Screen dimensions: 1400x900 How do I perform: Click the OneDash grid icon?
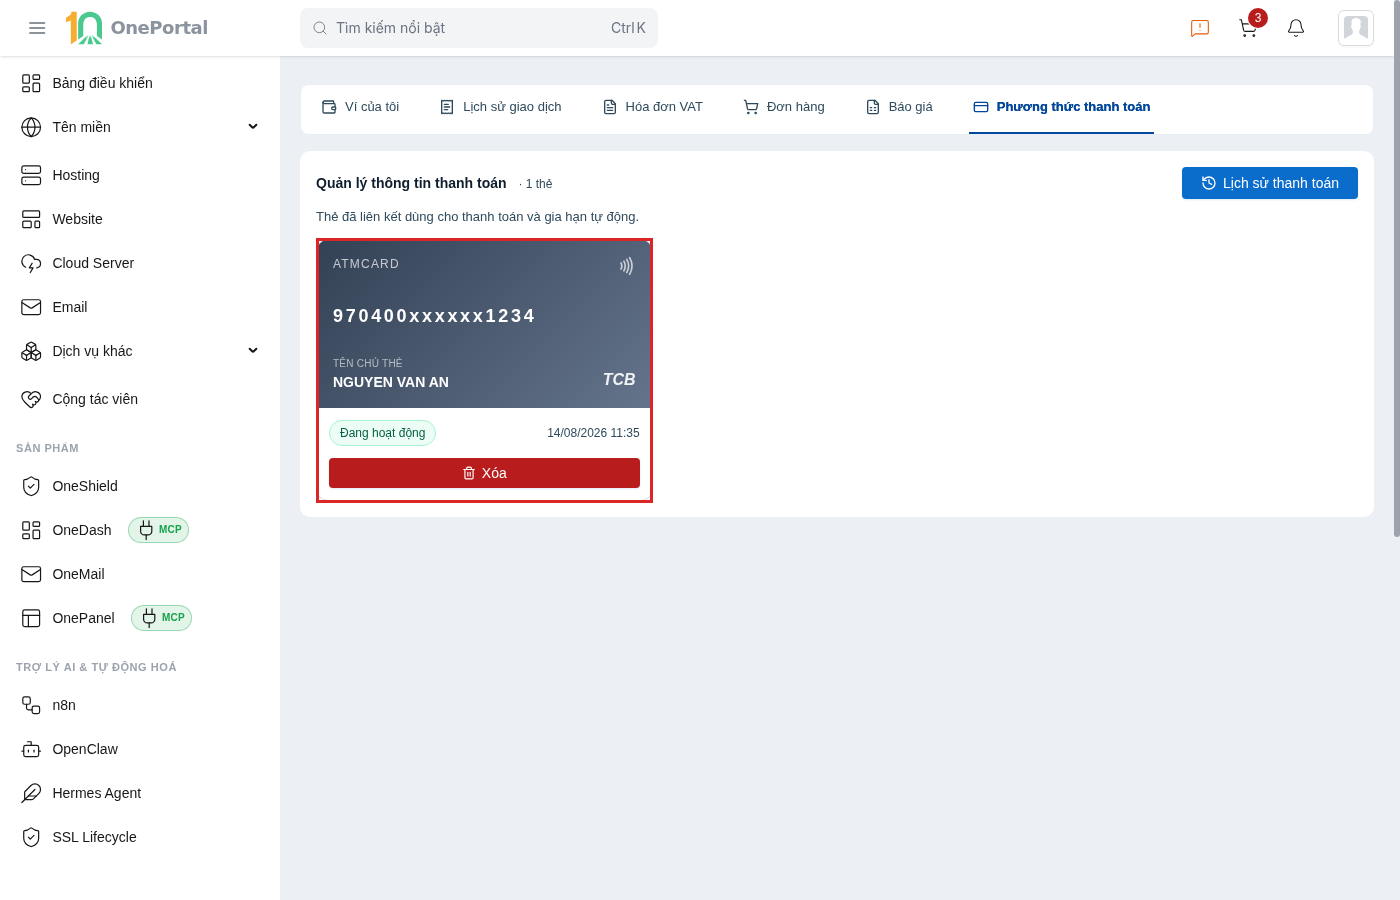pyautogui.click(x=31, y=530)
